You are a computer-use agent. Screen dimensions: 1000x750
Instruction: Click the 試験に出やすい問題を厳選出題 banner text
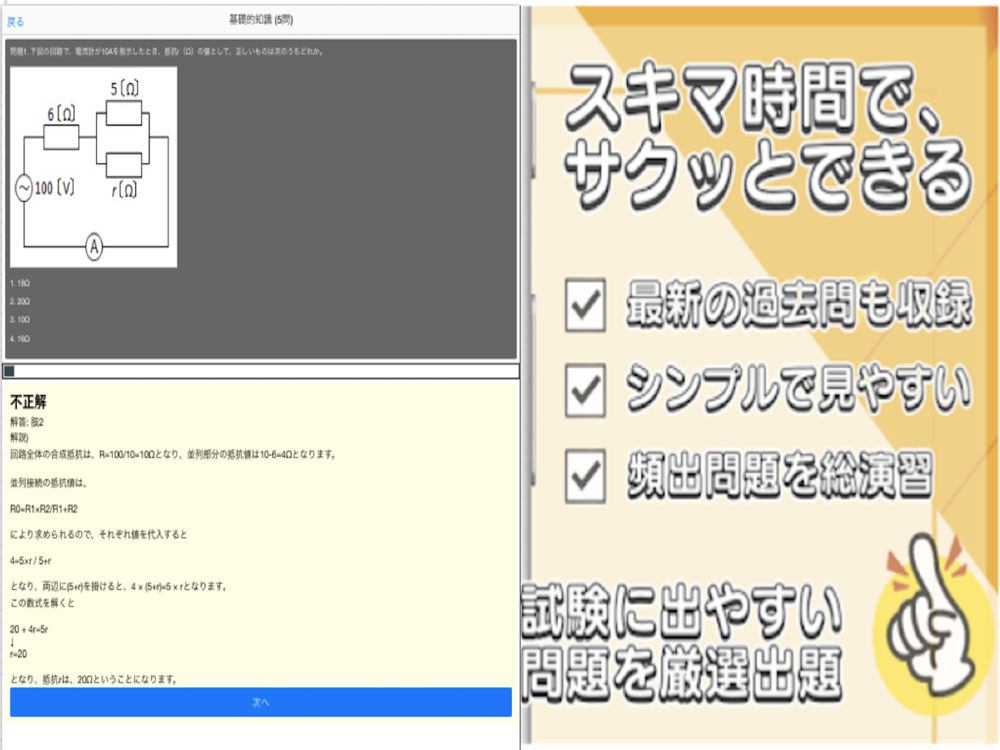pyautogui.click(x=682, y=643)
